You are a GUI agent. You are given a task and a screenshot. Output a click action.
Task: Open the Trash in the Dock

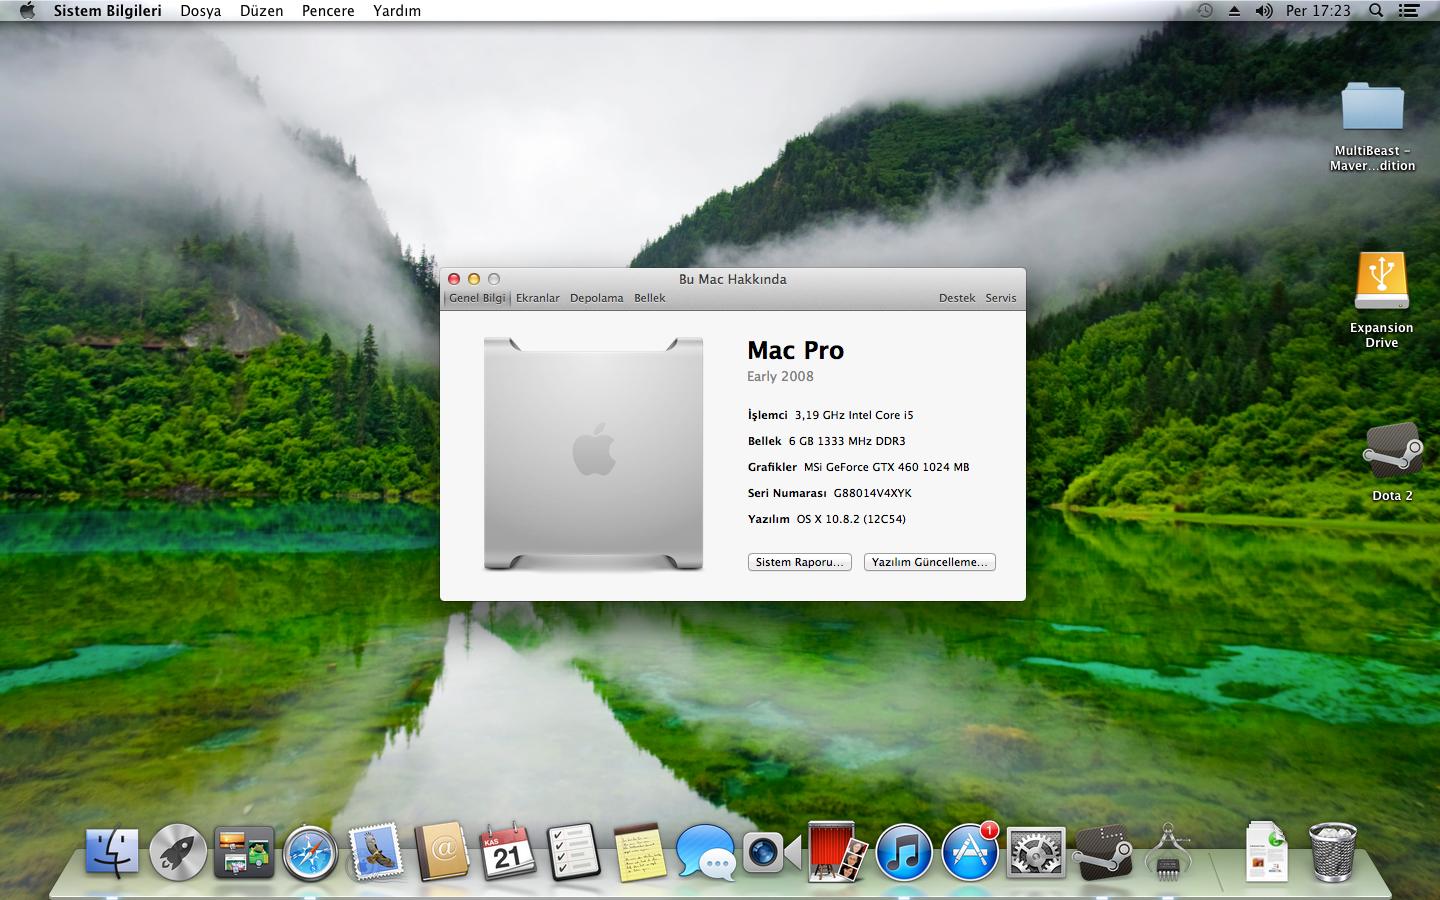(1332, 852)
